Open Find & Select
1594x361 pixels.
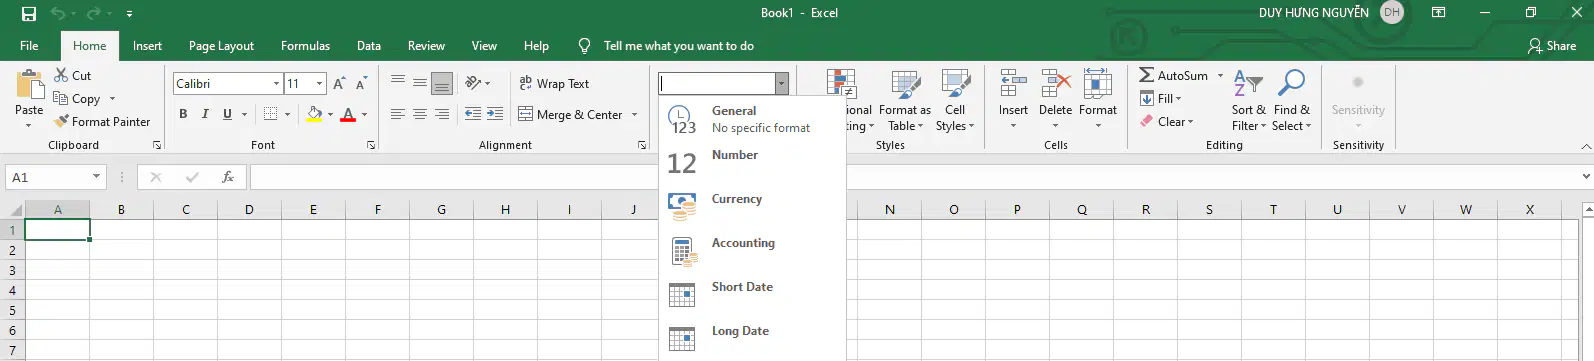(1291, 100)
